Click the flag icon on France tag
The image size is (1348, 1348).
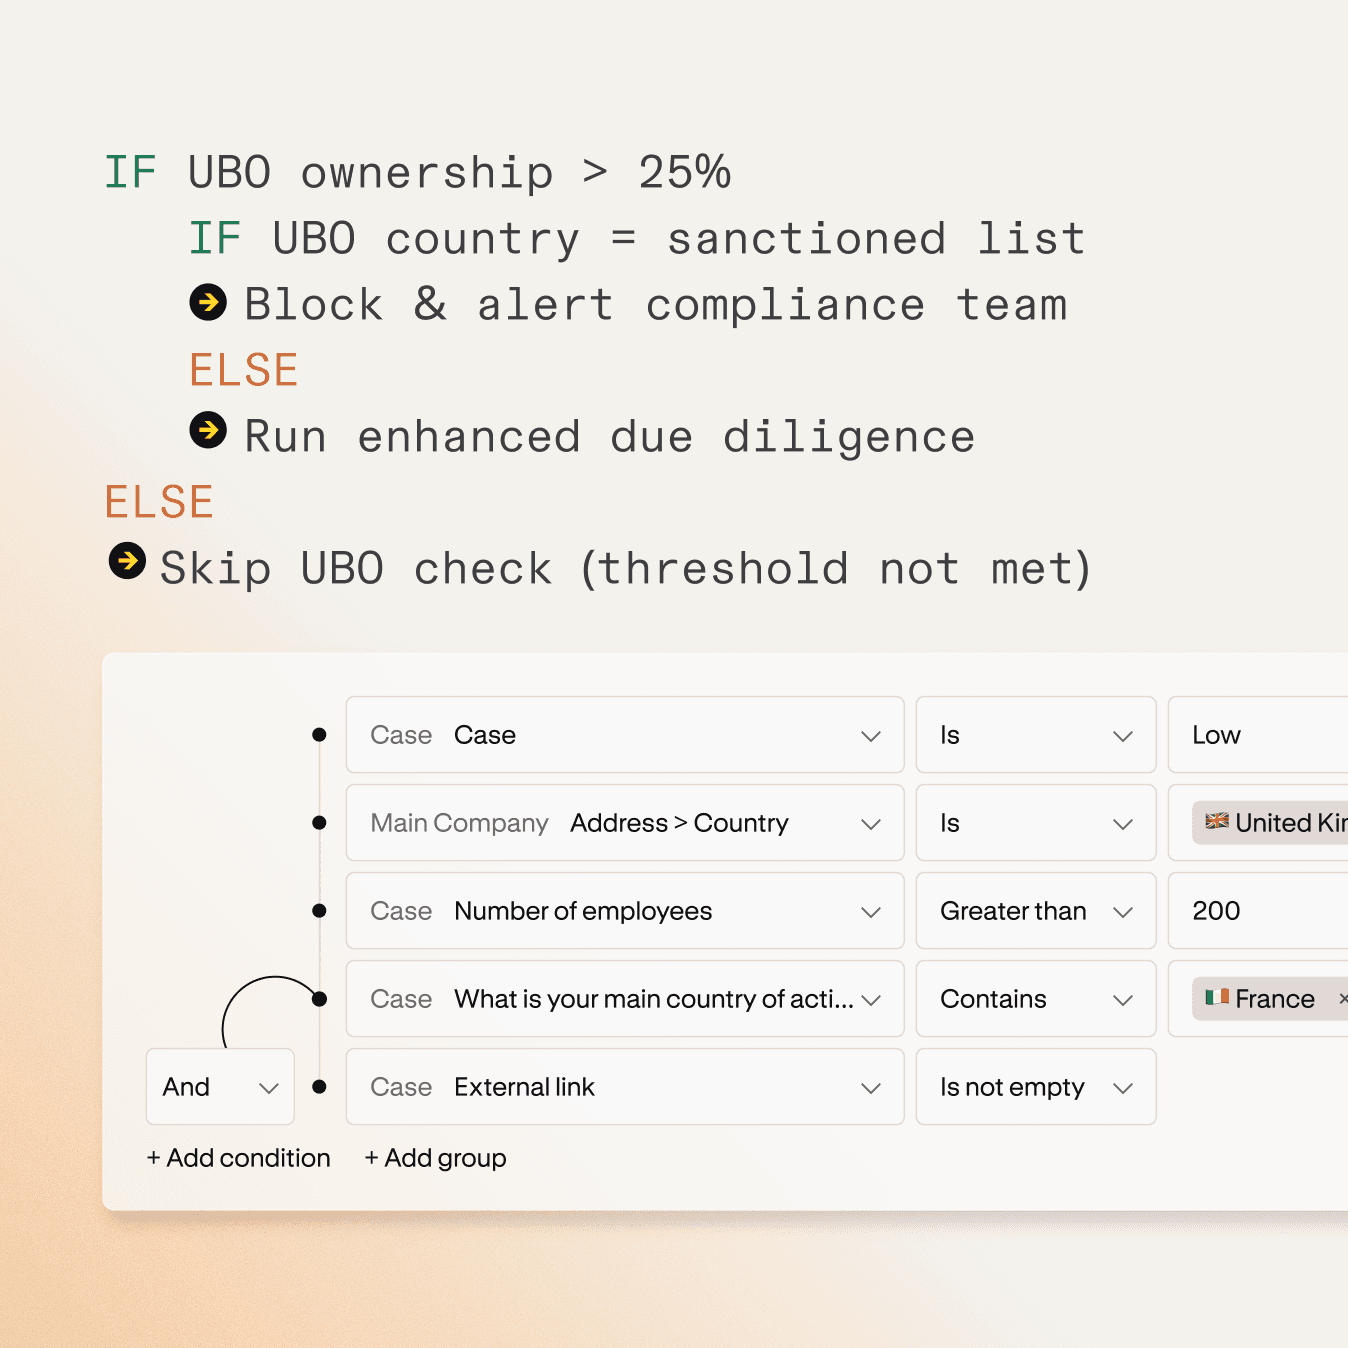pyautogui.click(x=1217, y=998)
